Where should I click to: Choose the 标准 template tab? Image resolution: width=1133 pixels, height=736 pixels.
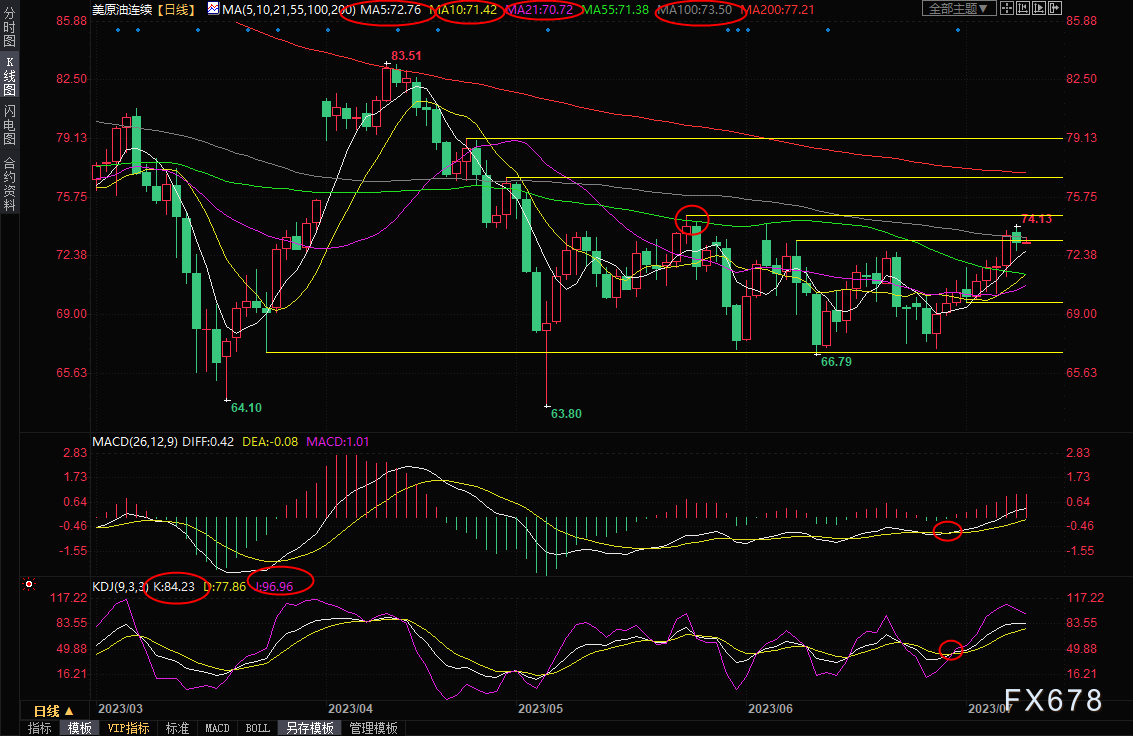177,728
